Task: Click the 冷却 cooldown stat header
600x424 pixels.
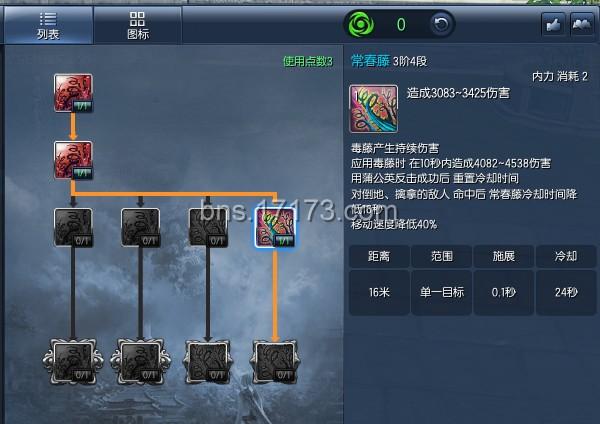Action: coord(566,256)
